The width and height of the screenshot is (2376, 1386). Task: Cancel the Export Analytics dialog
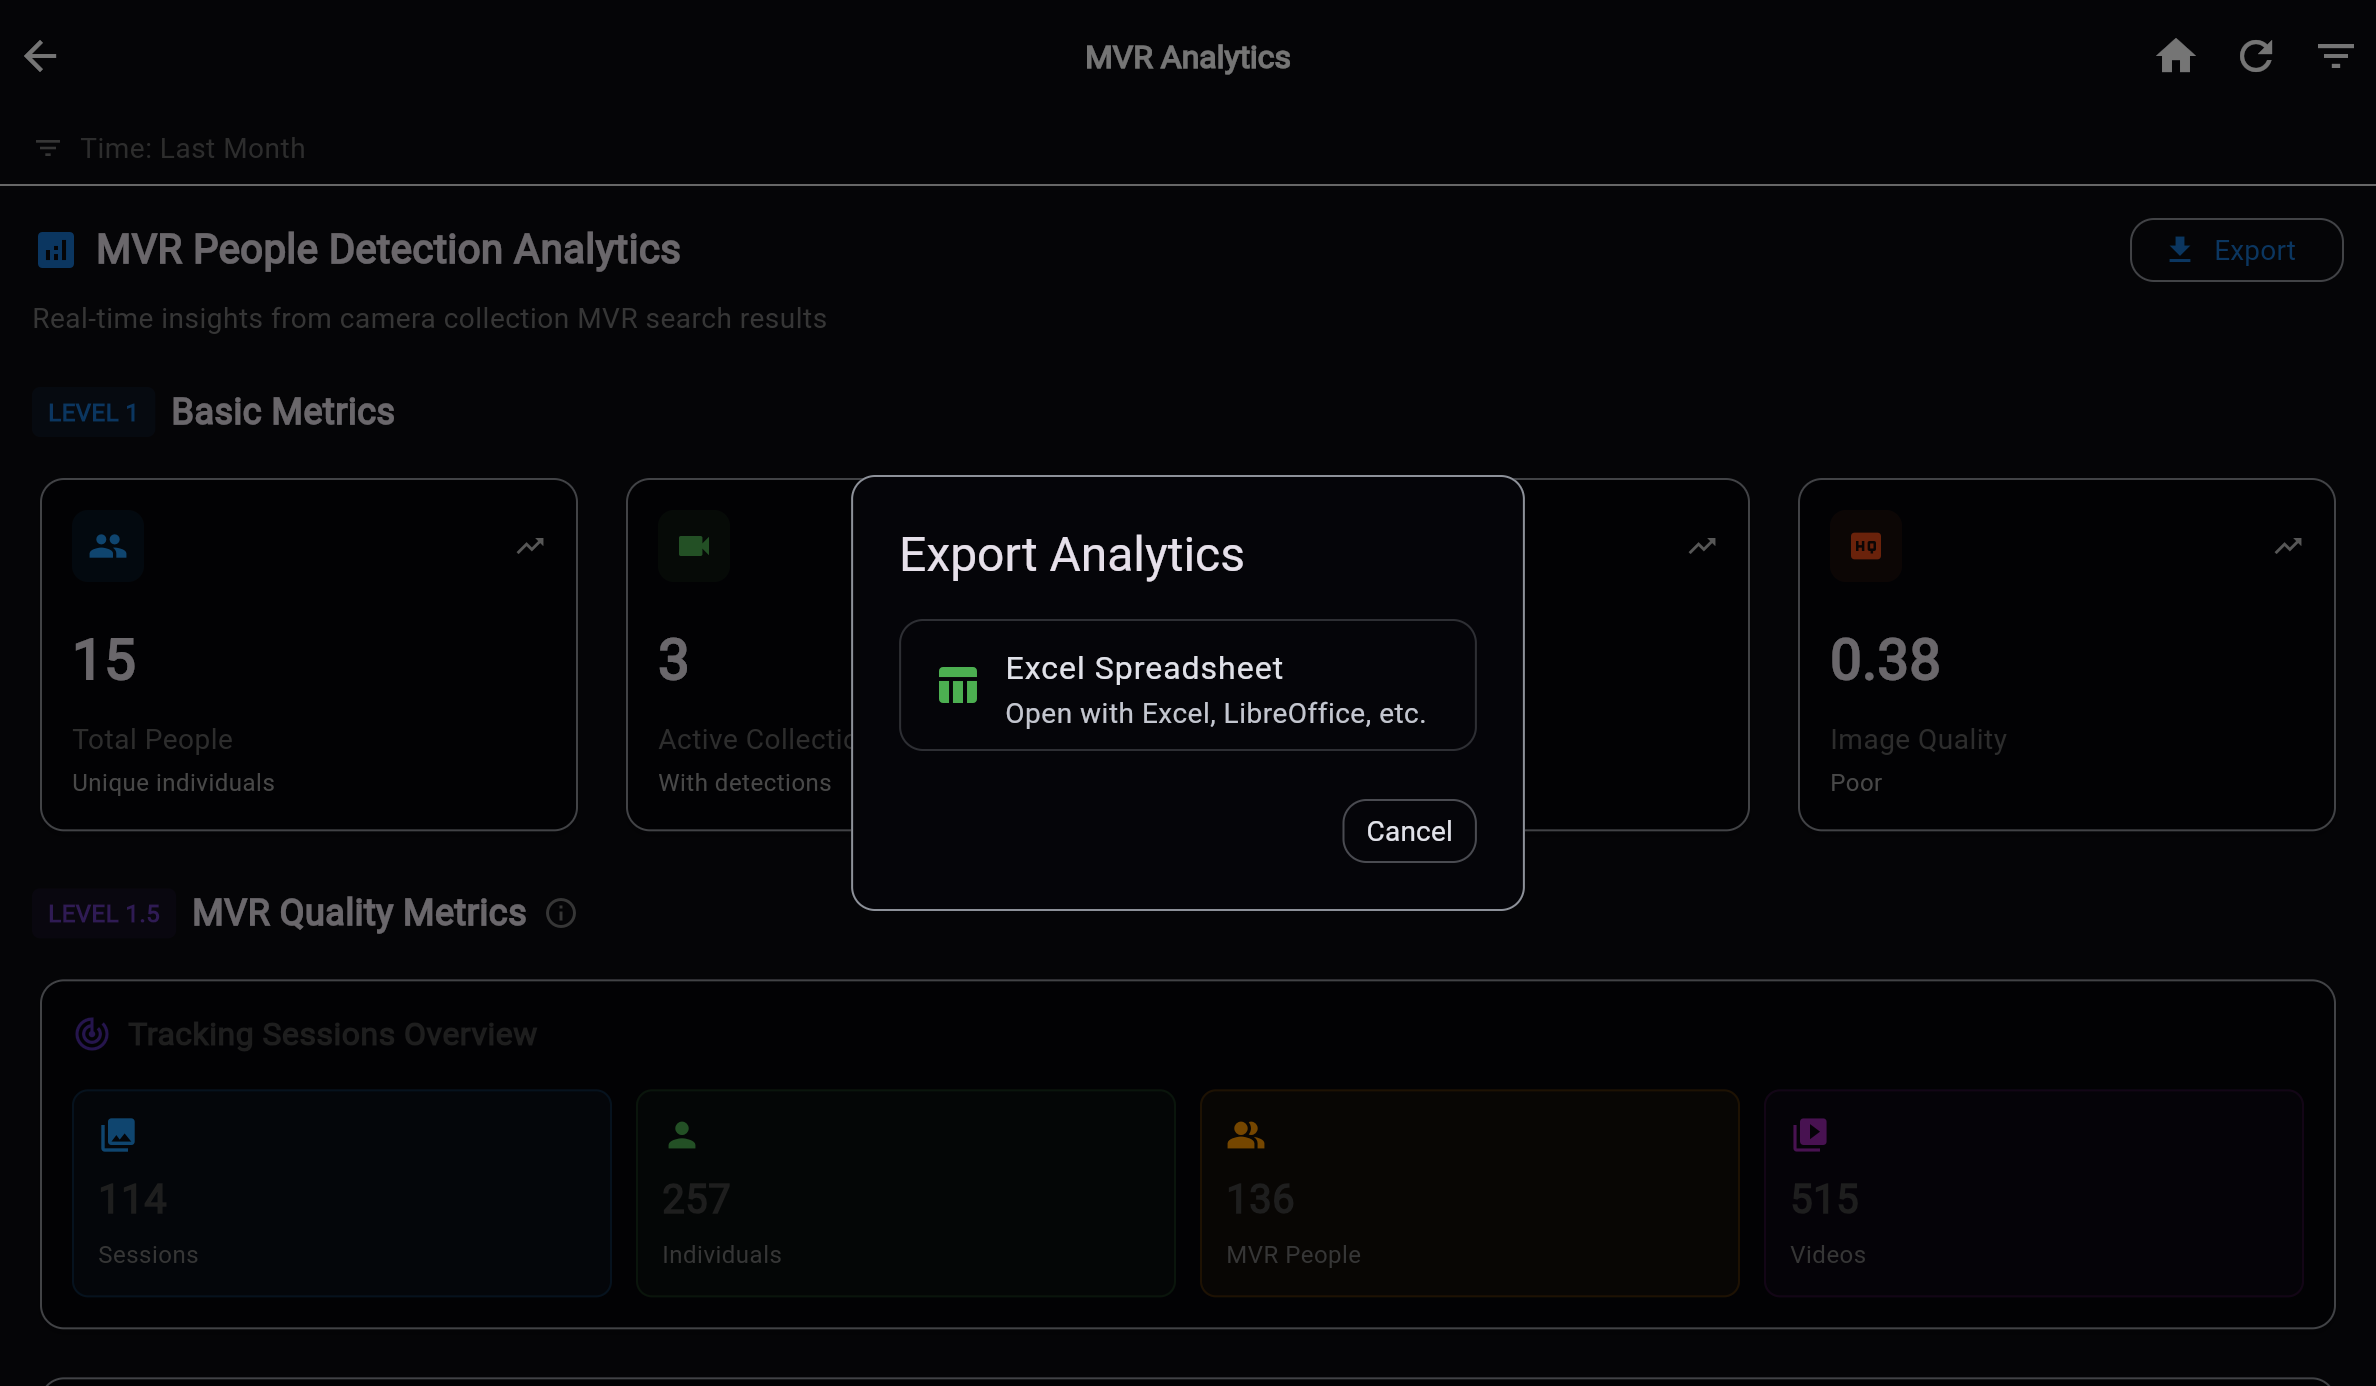pos(1408,830)
